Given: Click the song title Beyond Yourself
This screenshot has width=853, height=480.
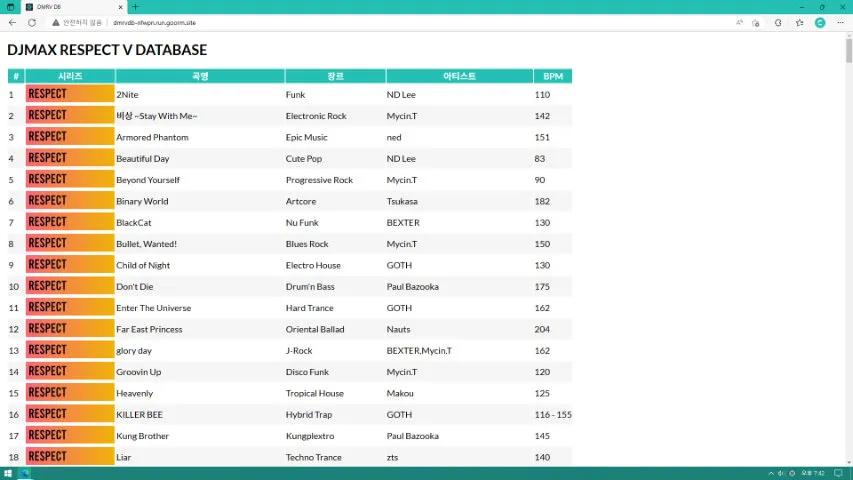Looking at the screenshot, I should click(x=148, y=180).
